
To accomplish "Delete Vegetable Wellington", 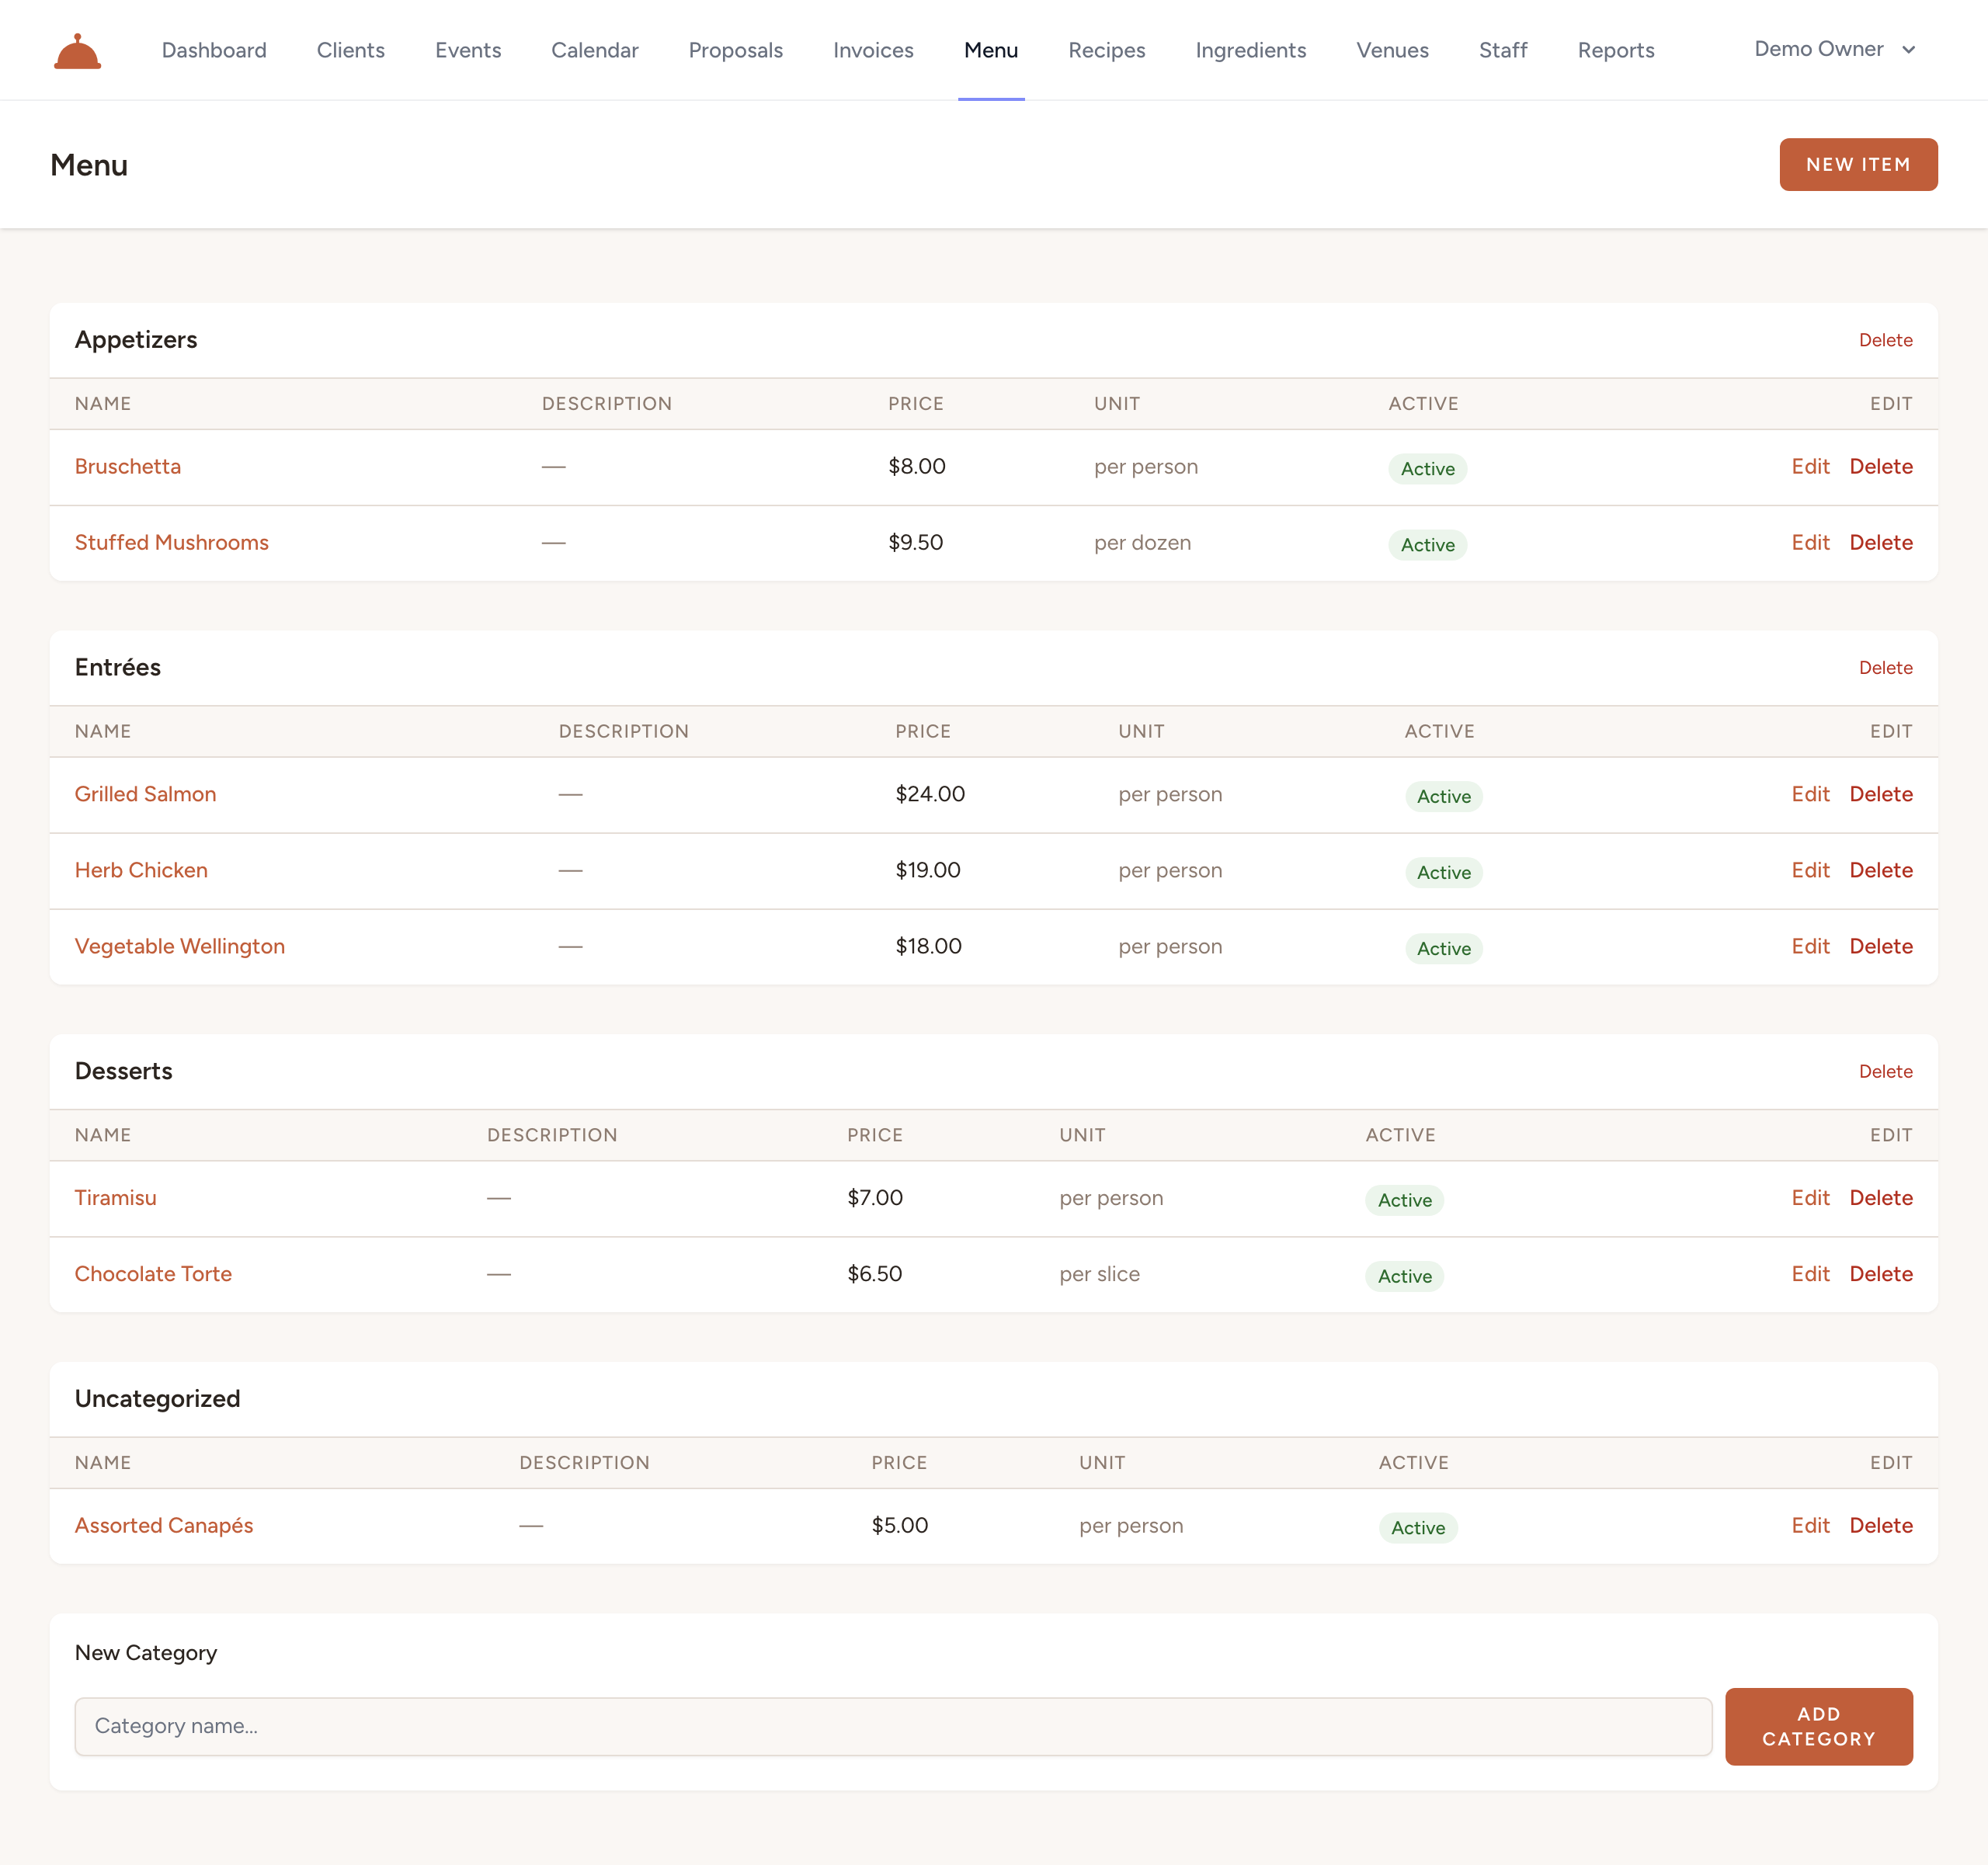I will (x=1881, y=946).
